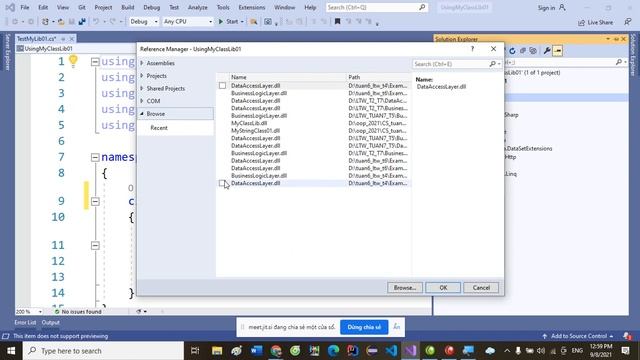Image resolution: width=640 pixels, height=360 pixels.
Task: Click the Redo toolbar icon
Action: pyautogui.click(x=113, y=22)
